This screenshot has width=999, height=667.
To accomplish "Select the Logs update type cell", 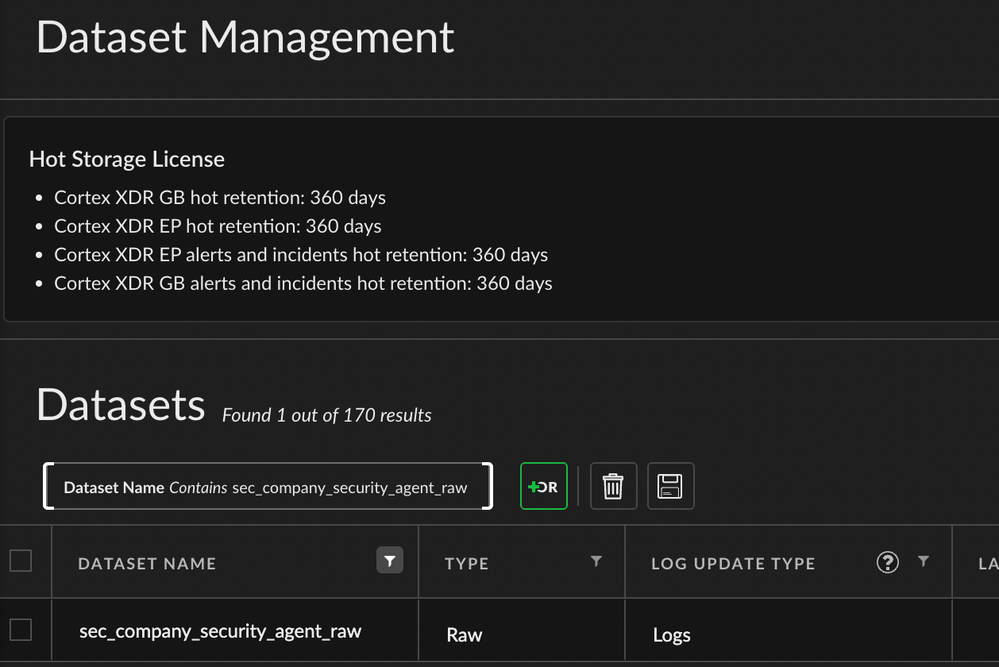I will tap(671, 635).
